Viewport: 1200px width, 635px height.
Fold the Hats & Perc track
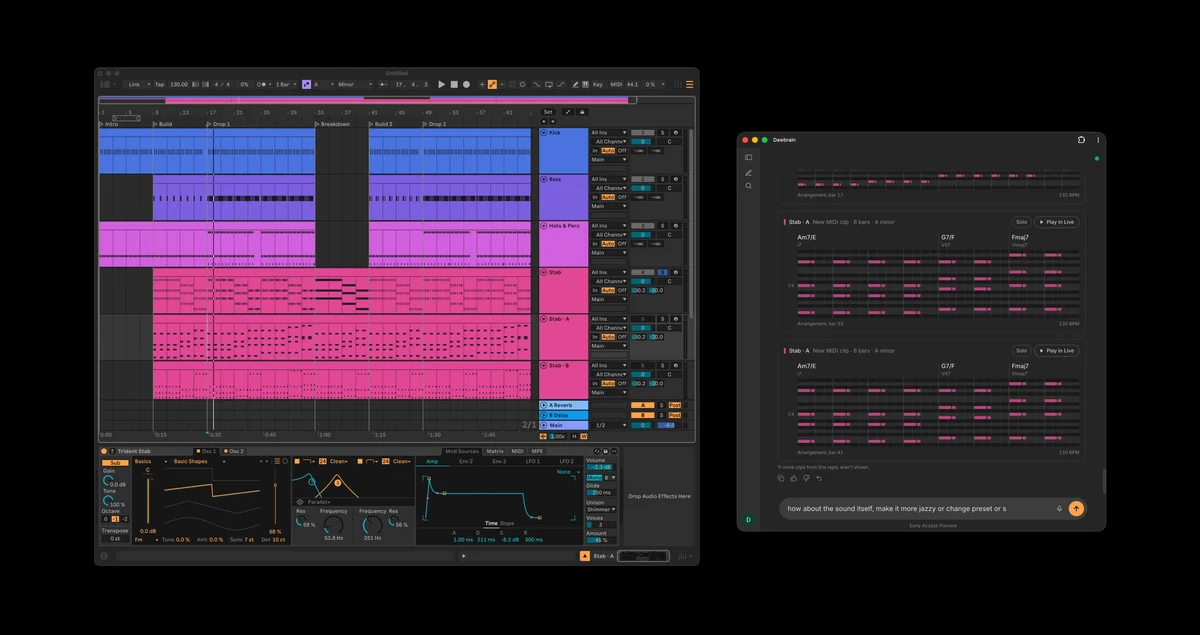click(x=544, y=226)
